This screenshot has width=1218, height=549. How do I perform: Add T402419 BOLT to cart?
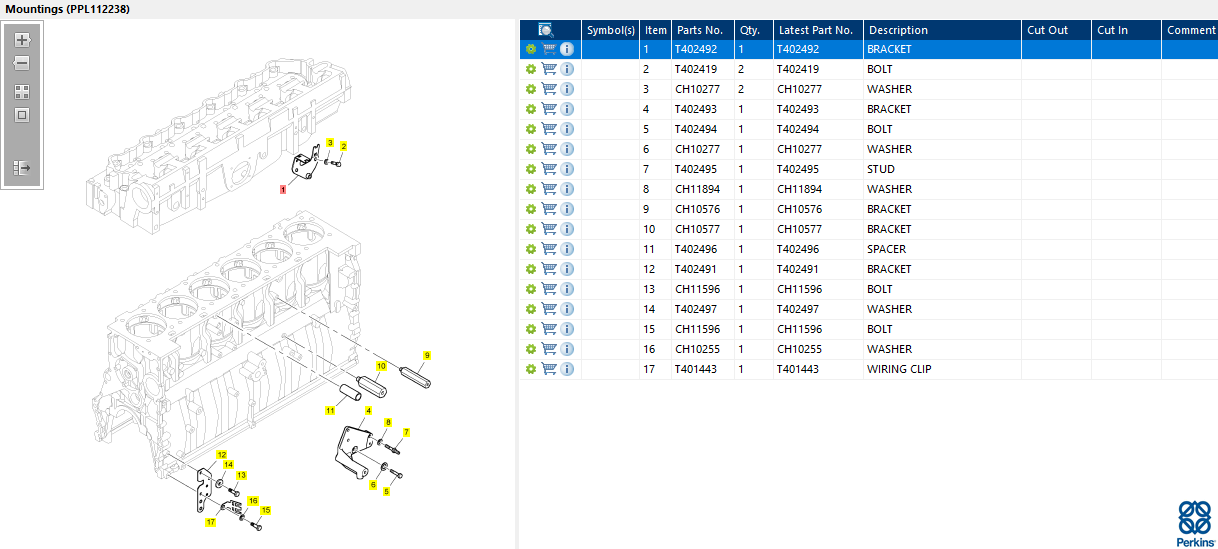[549, 69]
